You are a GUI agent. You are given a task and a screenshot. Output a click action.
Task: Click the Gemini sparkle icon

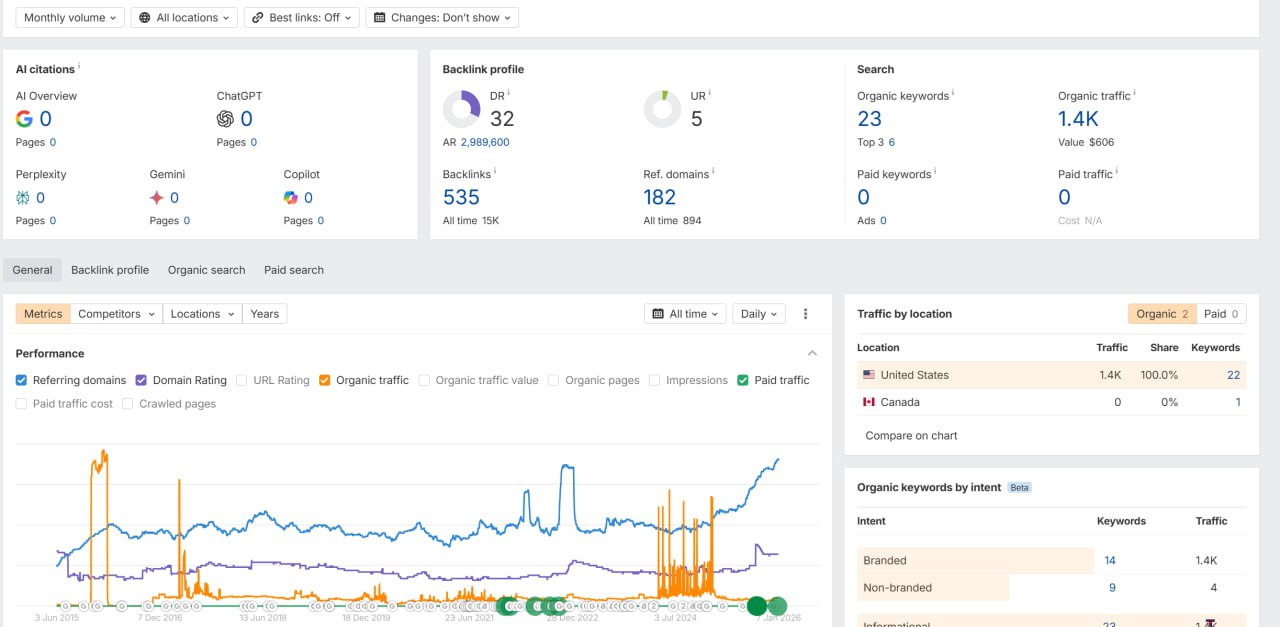[x=157, y=198]
